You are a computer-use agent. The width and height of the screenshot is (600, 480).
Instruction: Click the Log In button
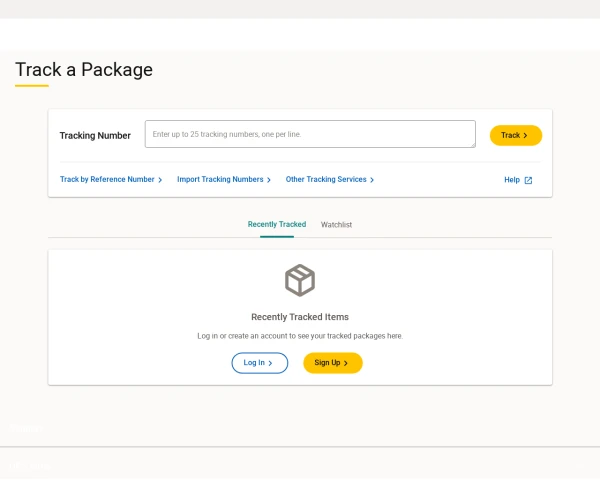point(259,362)
